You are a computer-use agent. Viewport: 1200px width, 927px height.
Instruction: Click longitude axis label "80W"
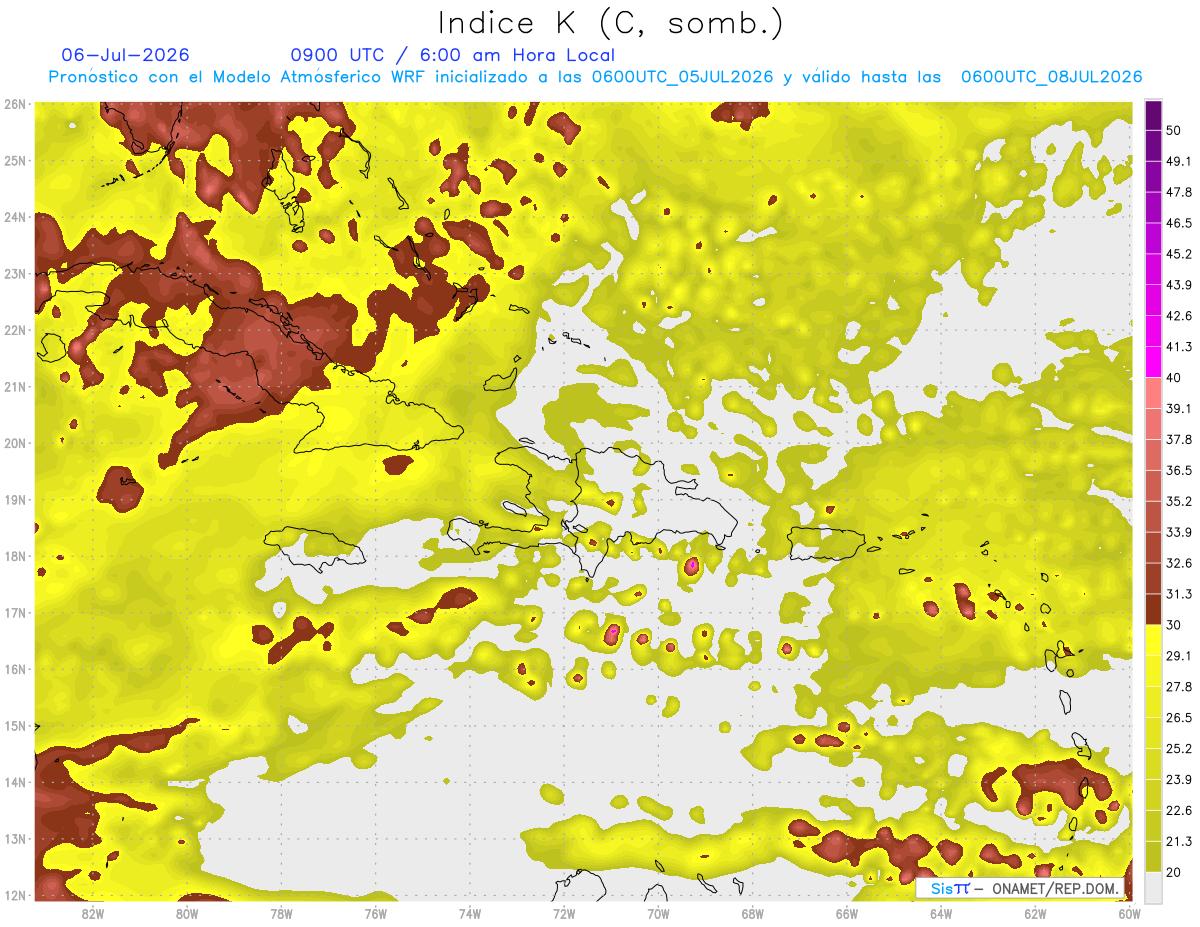[x=187, y=913]
